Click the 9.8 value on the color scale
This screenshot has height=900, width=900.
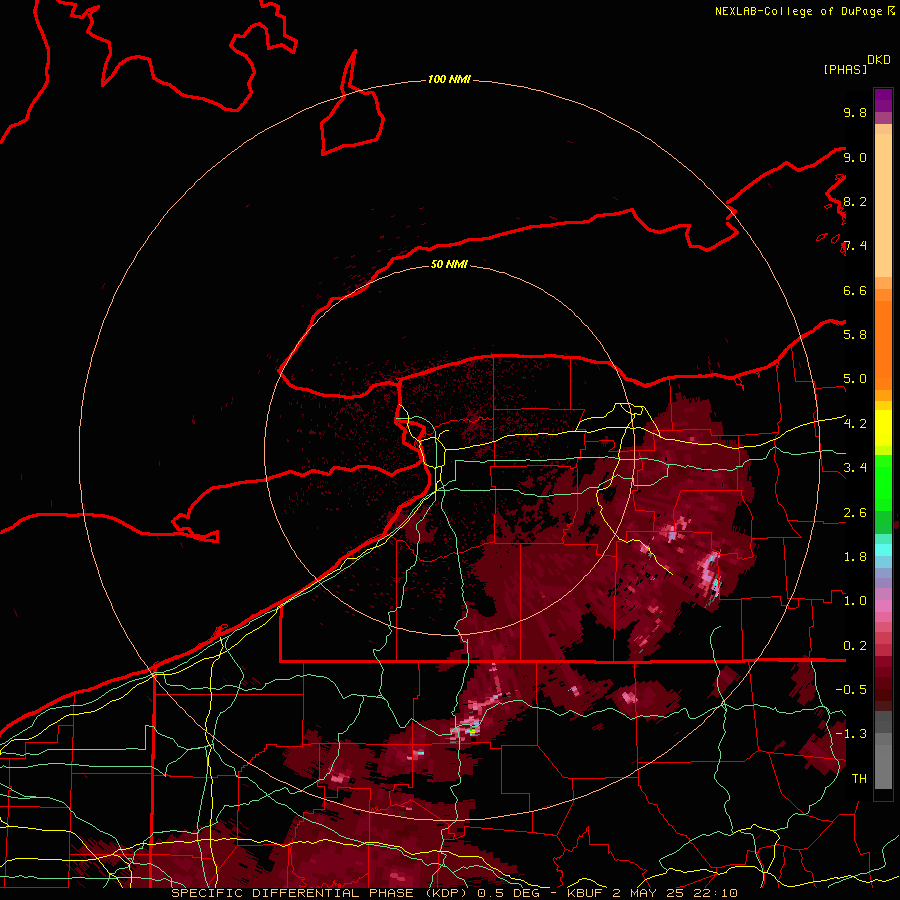[855, 112]
